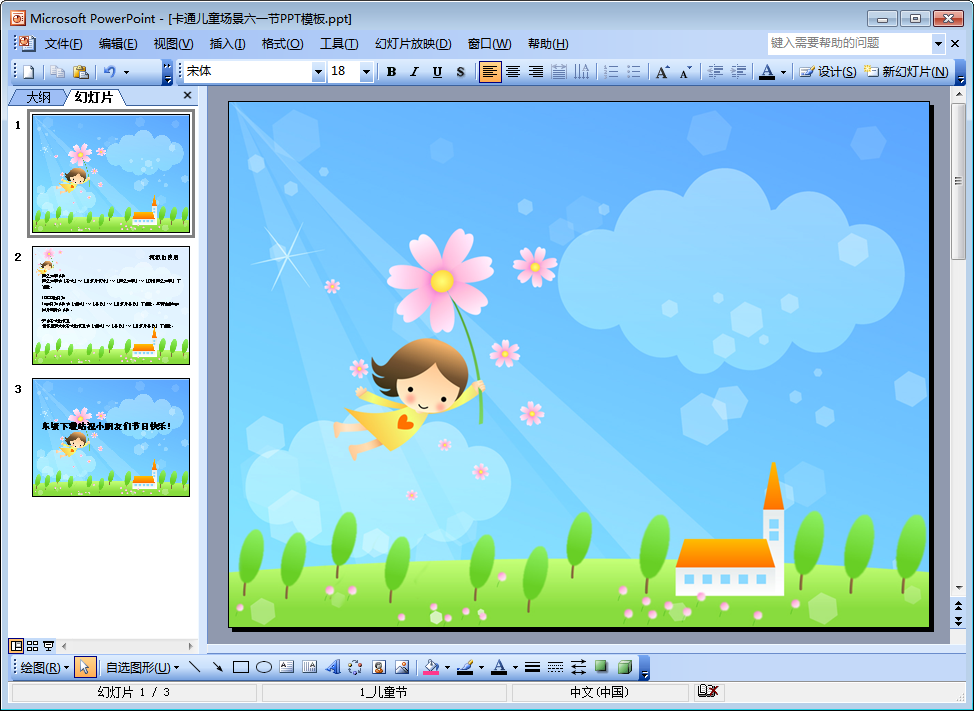Apply line color brush swatch
Viewport: 974px width, 711px height.
pos(465,668)
